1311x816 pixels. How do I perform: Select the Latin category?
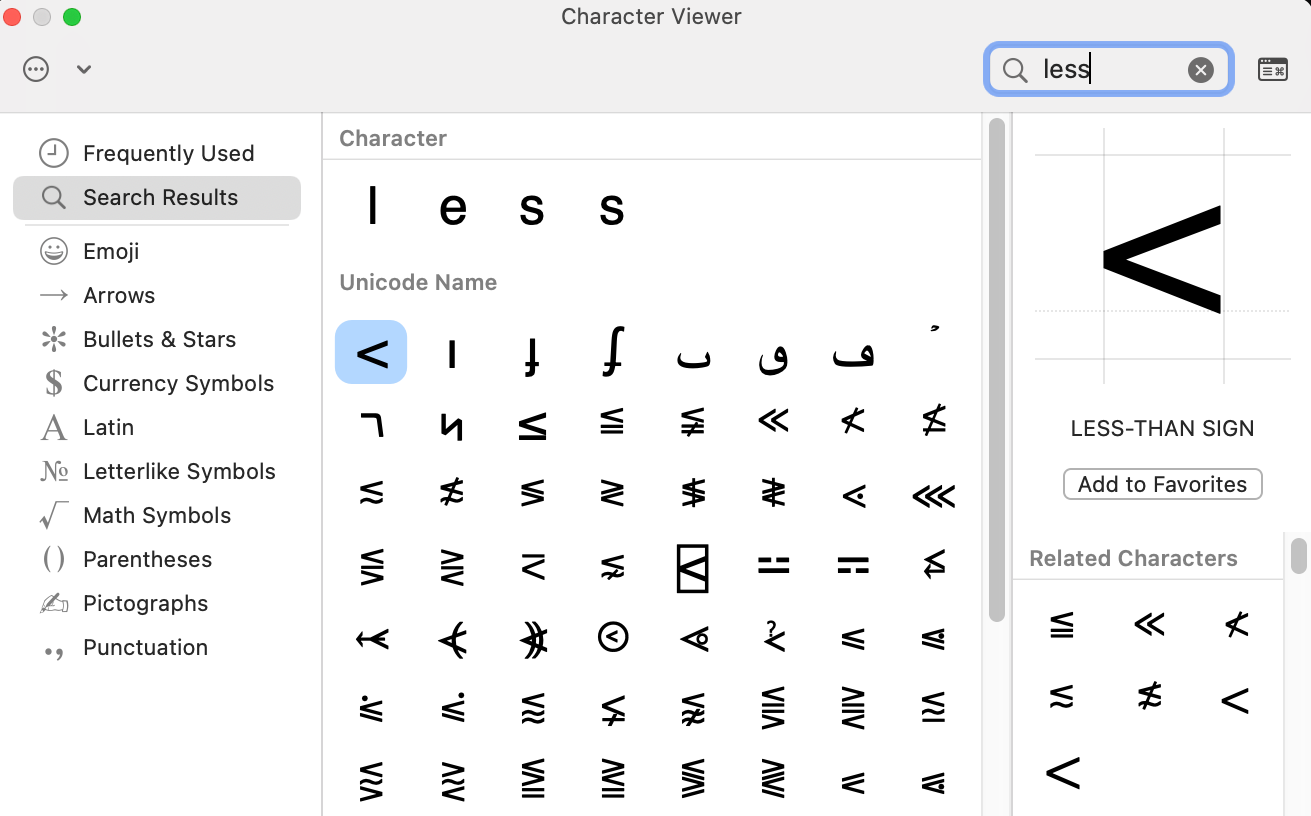point(157,427)
